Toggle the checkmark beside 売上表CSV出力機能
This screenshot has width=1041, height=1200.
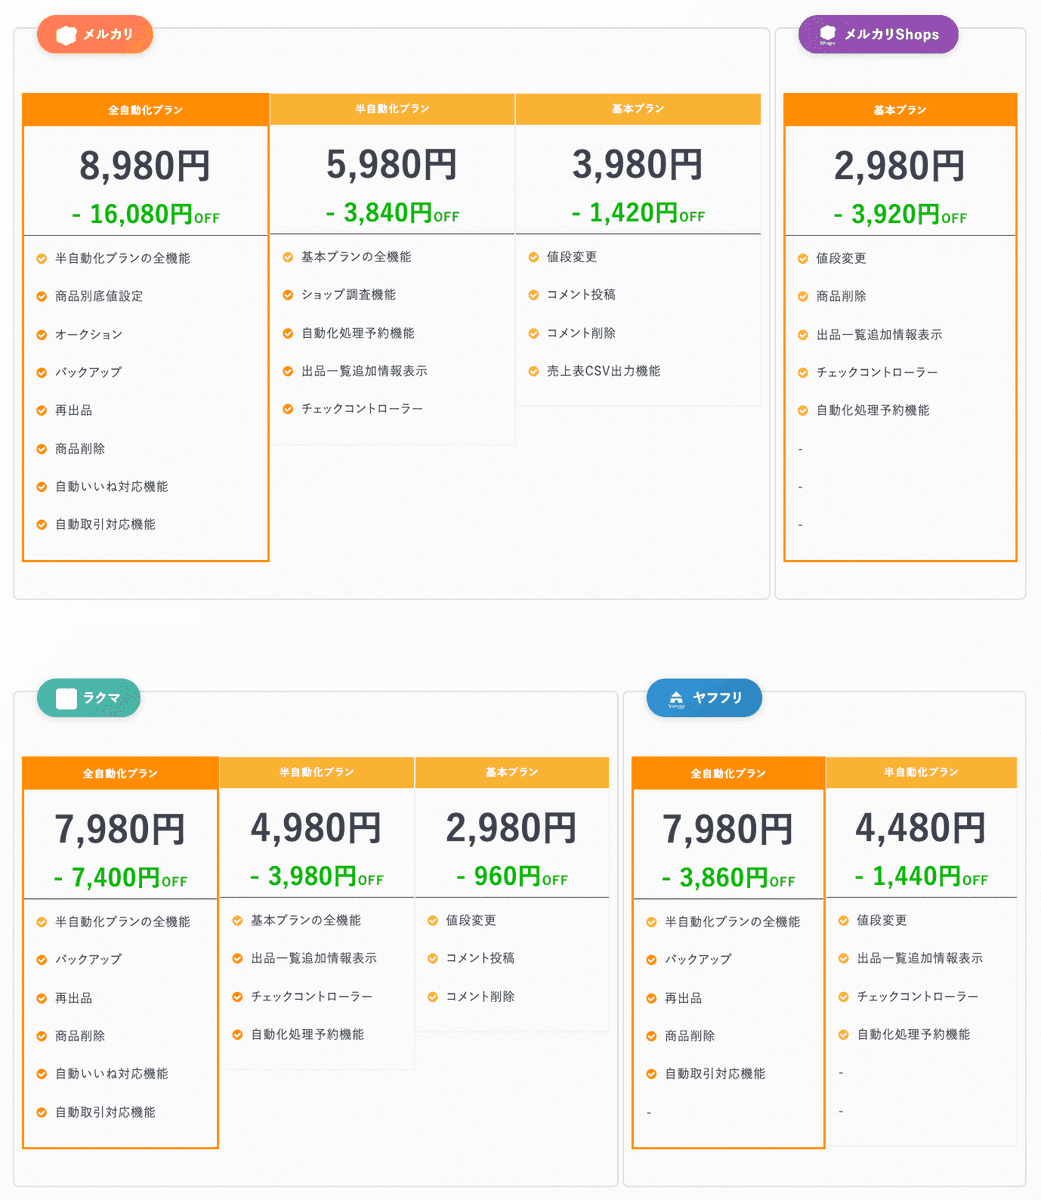tap(533, 371)
